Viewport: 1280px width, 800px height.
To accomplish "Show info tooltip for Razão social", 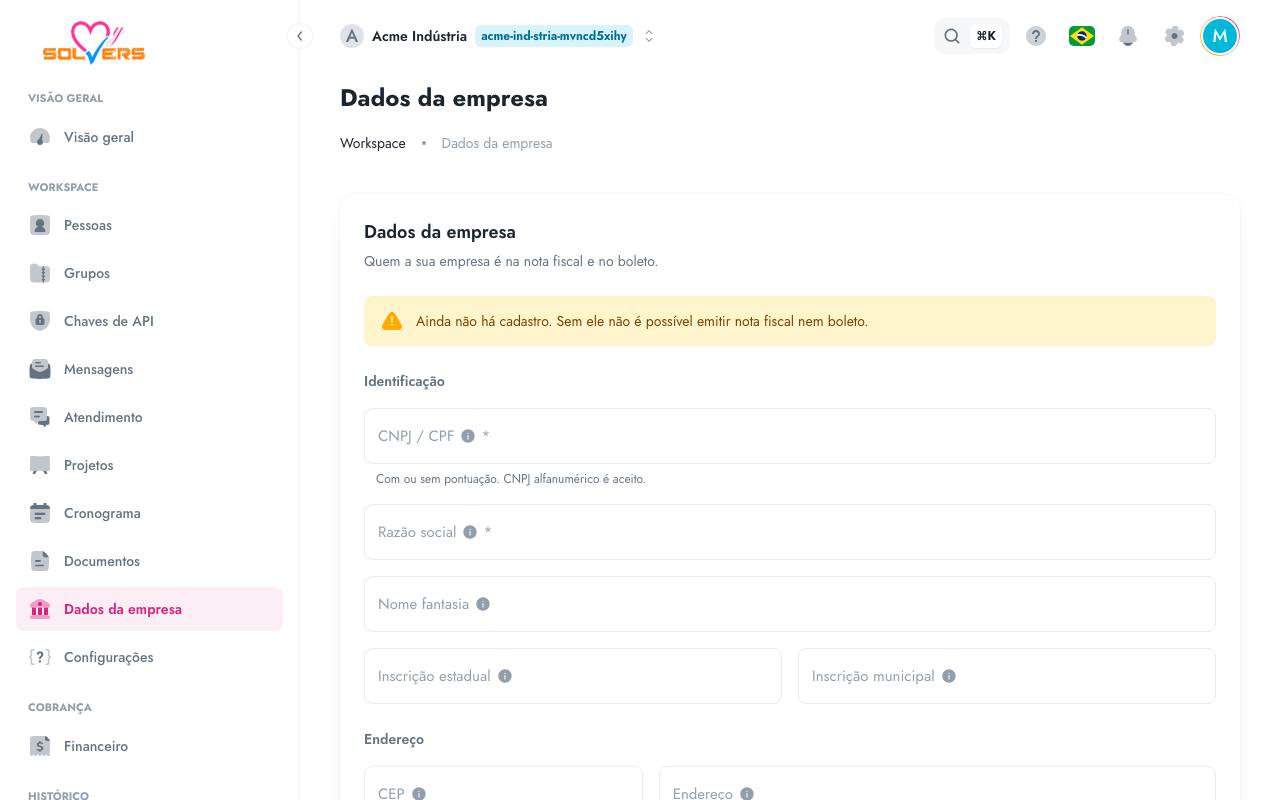I will pyautogui.click(x=470, y=532).
